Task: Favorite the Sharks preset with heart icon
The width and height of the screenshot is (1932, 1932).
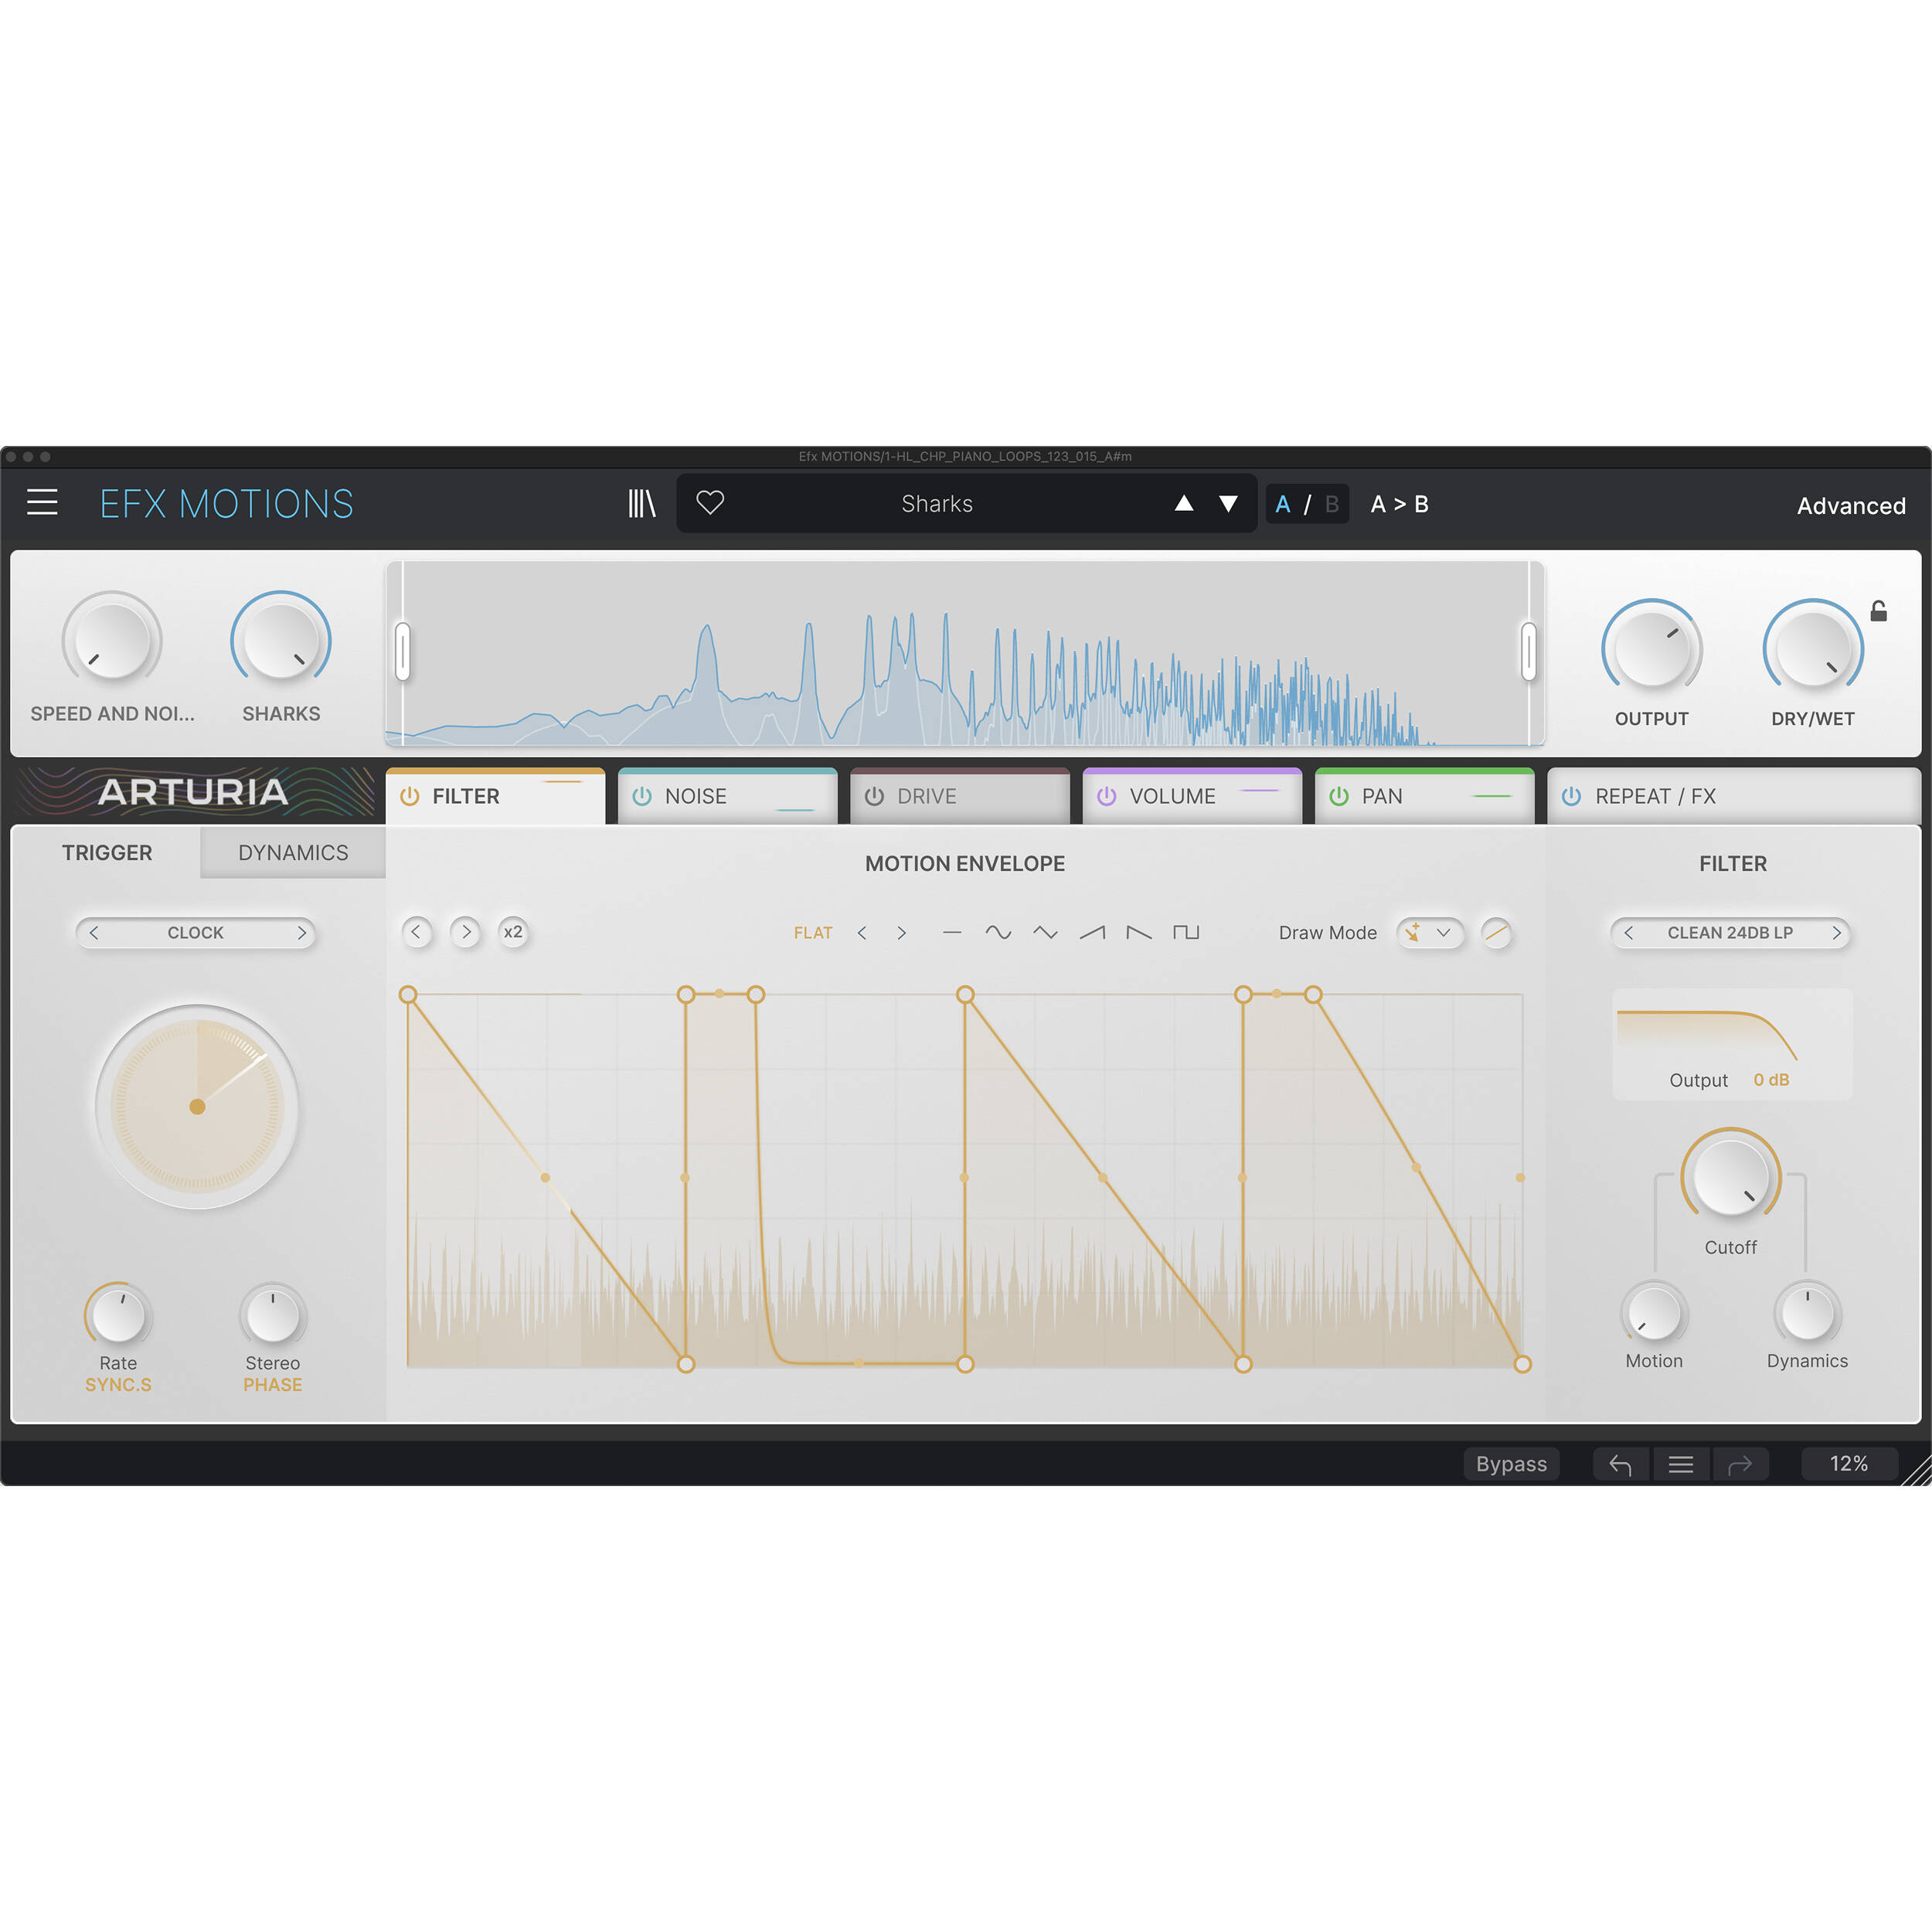Action: (x=710, y=503)
